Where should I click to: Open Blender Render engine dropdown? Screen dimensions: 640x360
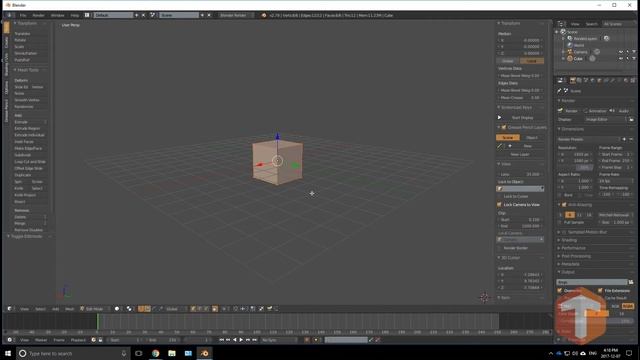point(236,16)
